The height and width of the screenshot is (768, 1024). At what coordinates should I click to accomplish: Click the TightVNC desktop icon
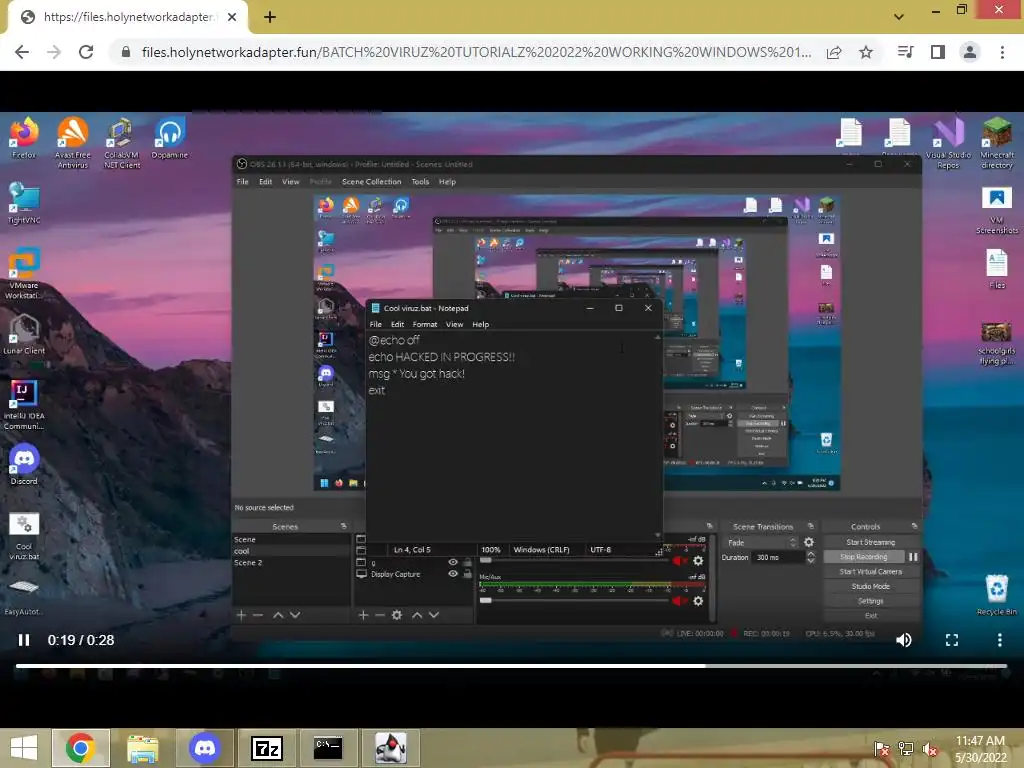coord(24,203)
